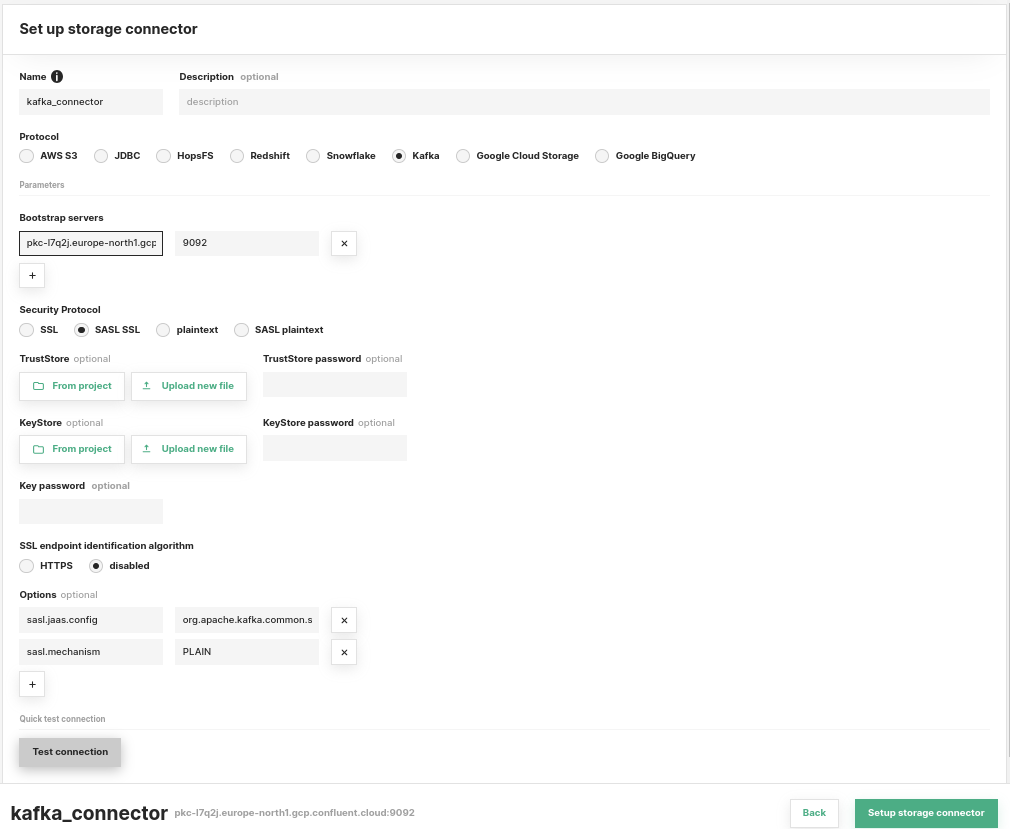
Task: Switch security protocol to SSL
Action: click(x=27, y=330)
